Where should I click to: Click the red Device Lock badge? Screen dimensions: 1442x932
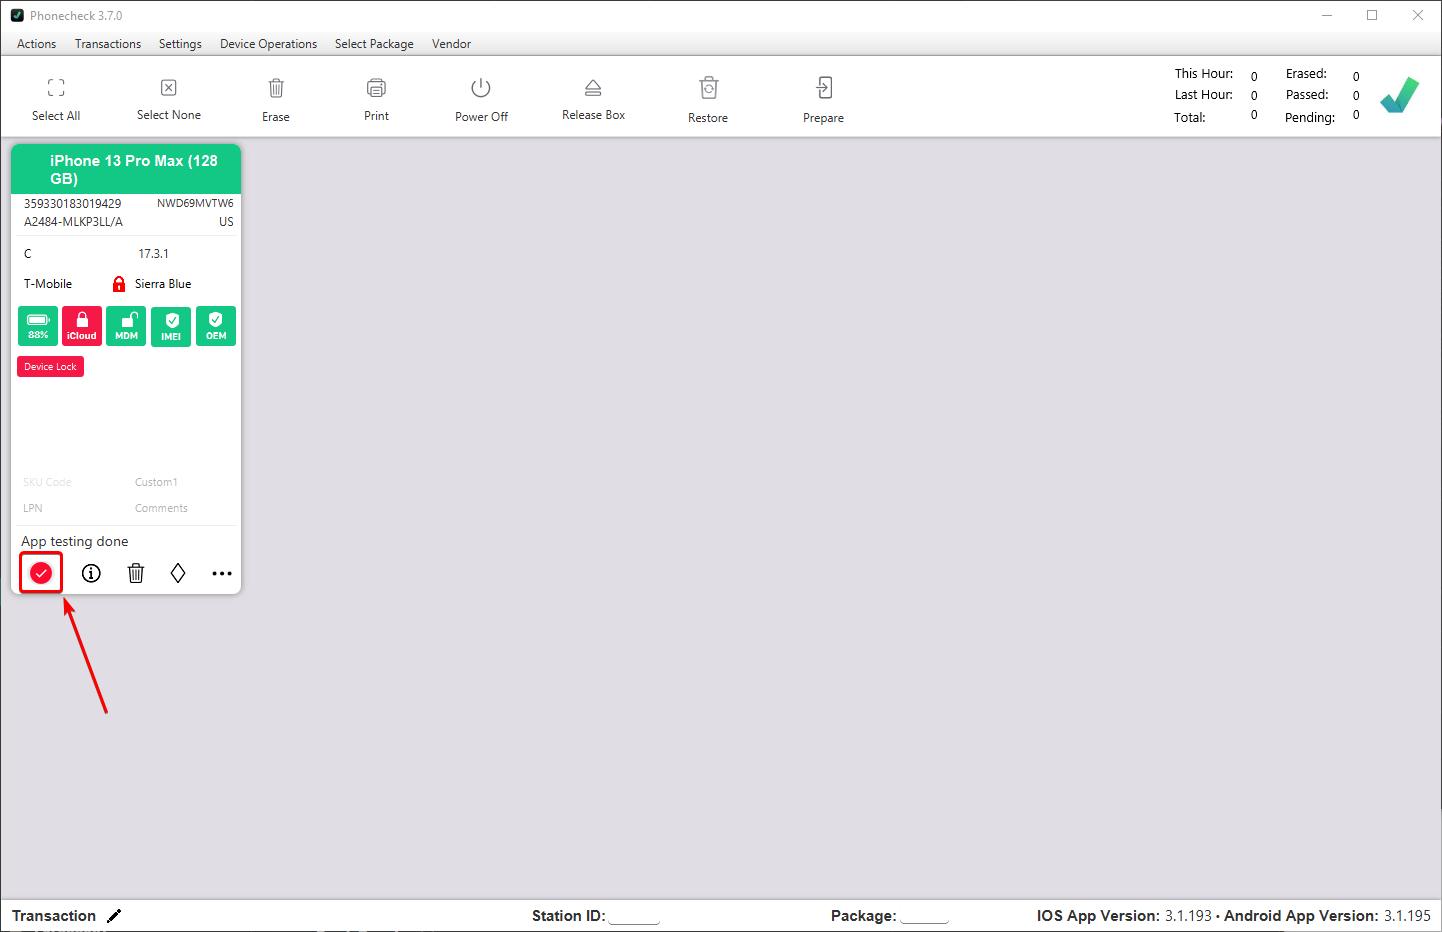50,367
